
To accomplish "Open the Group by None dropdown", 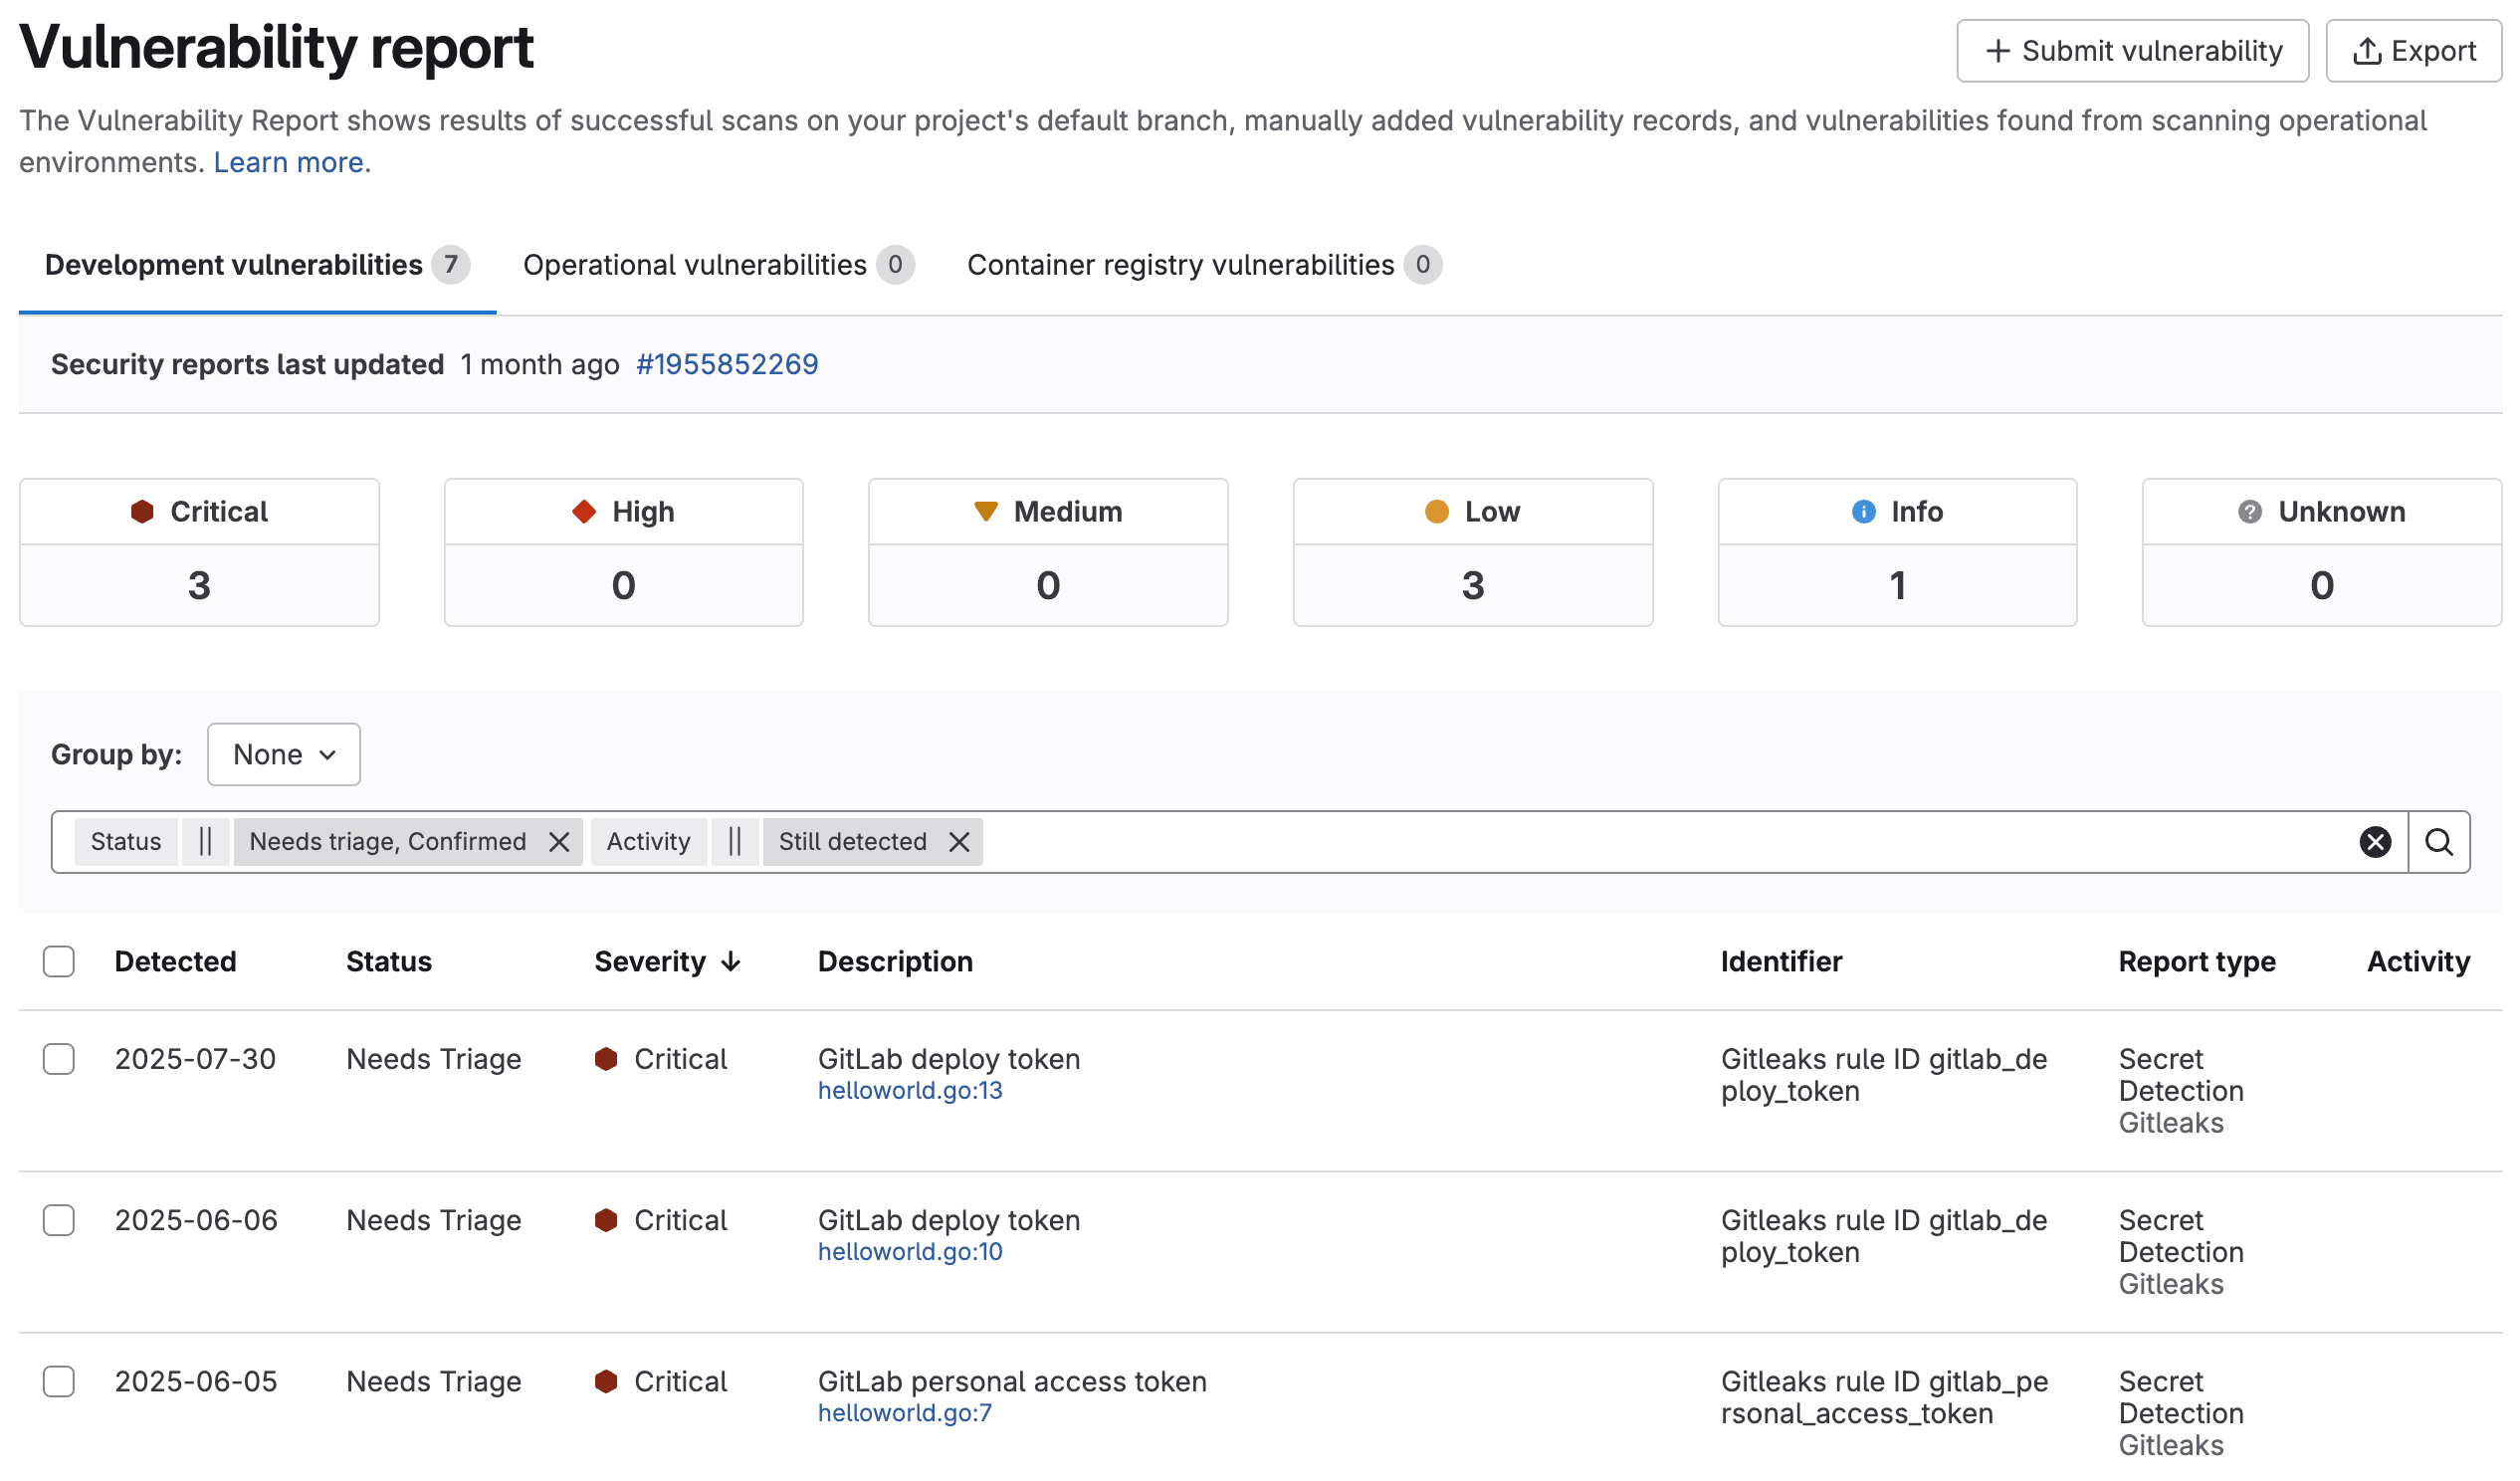I will click(x=283, y=754).
